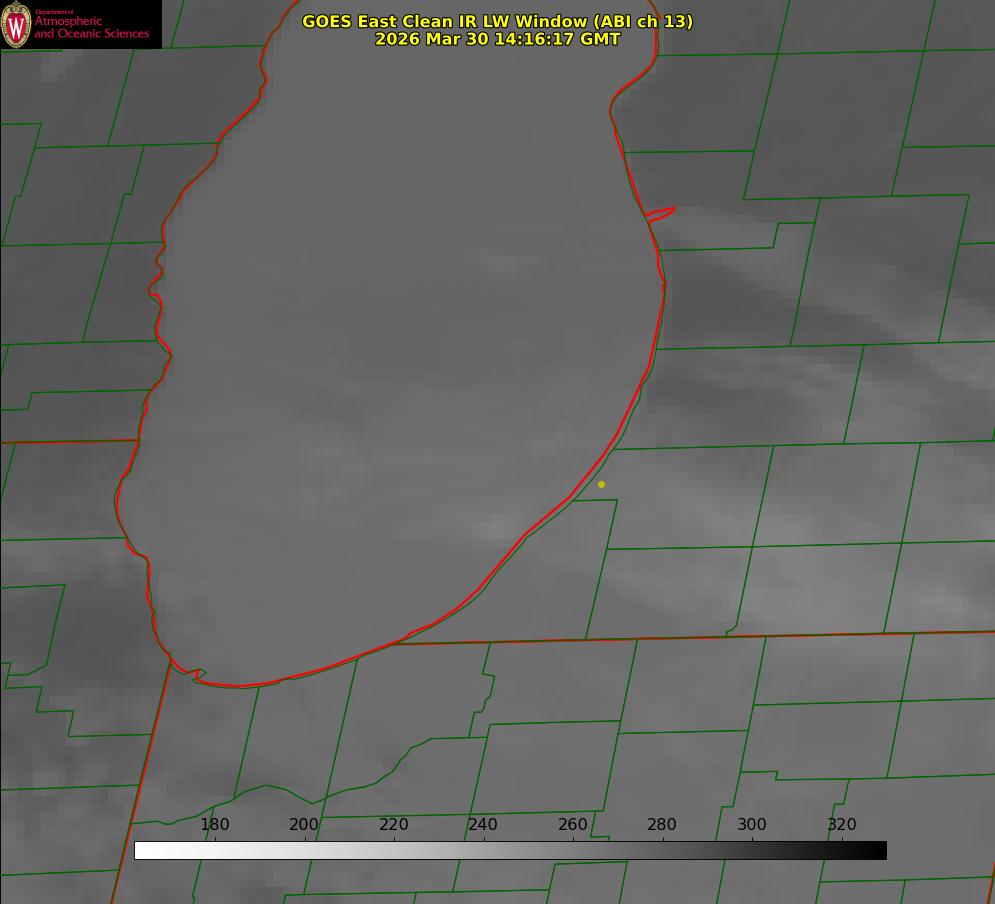The width and height of the screenshot is (995, 904).
Task: Open the Atmospheric and Oceanic Sciences link
Action: tap(91, 28)
